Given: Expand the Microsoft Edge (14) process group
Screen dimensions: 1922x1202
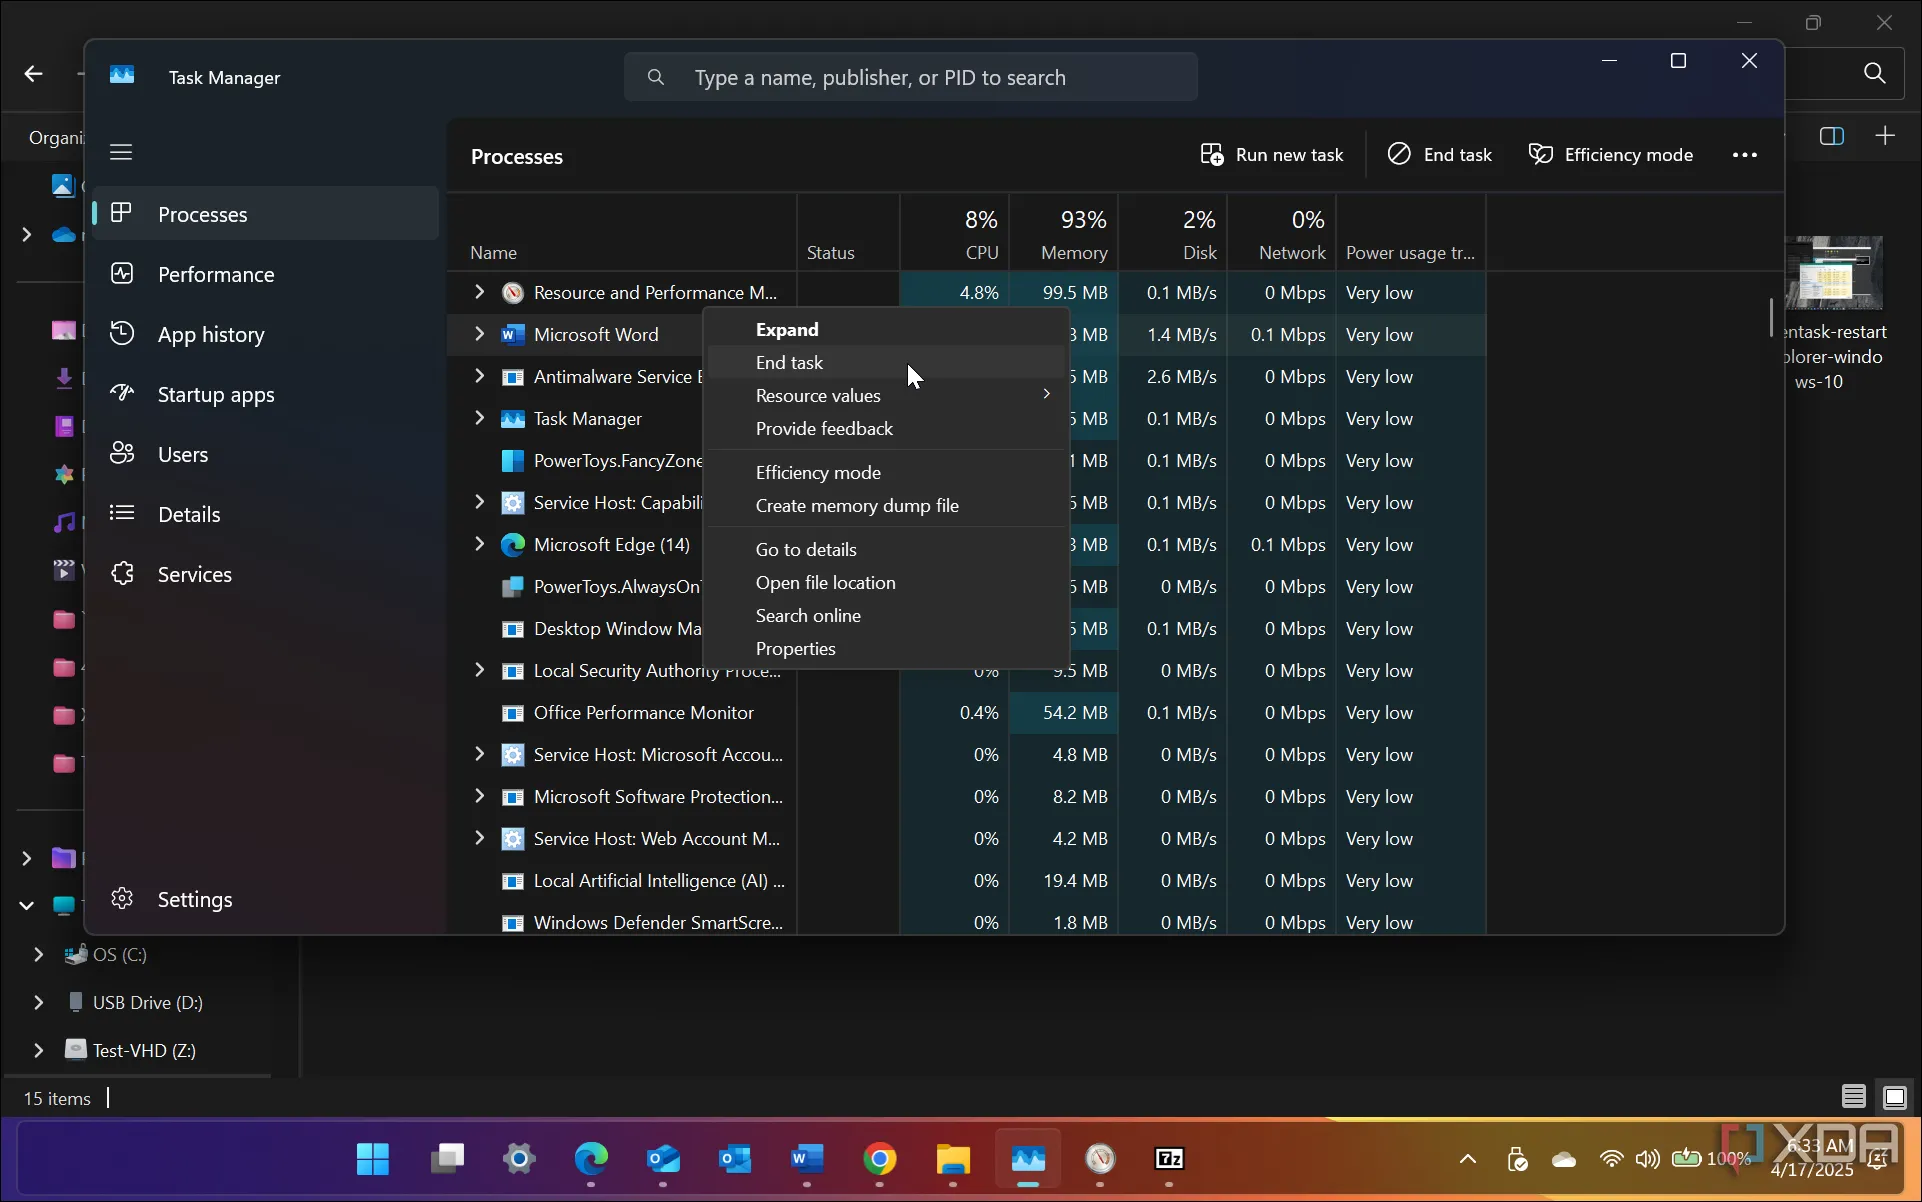Looking at the screenshot, I should click(x=479, y=544).
